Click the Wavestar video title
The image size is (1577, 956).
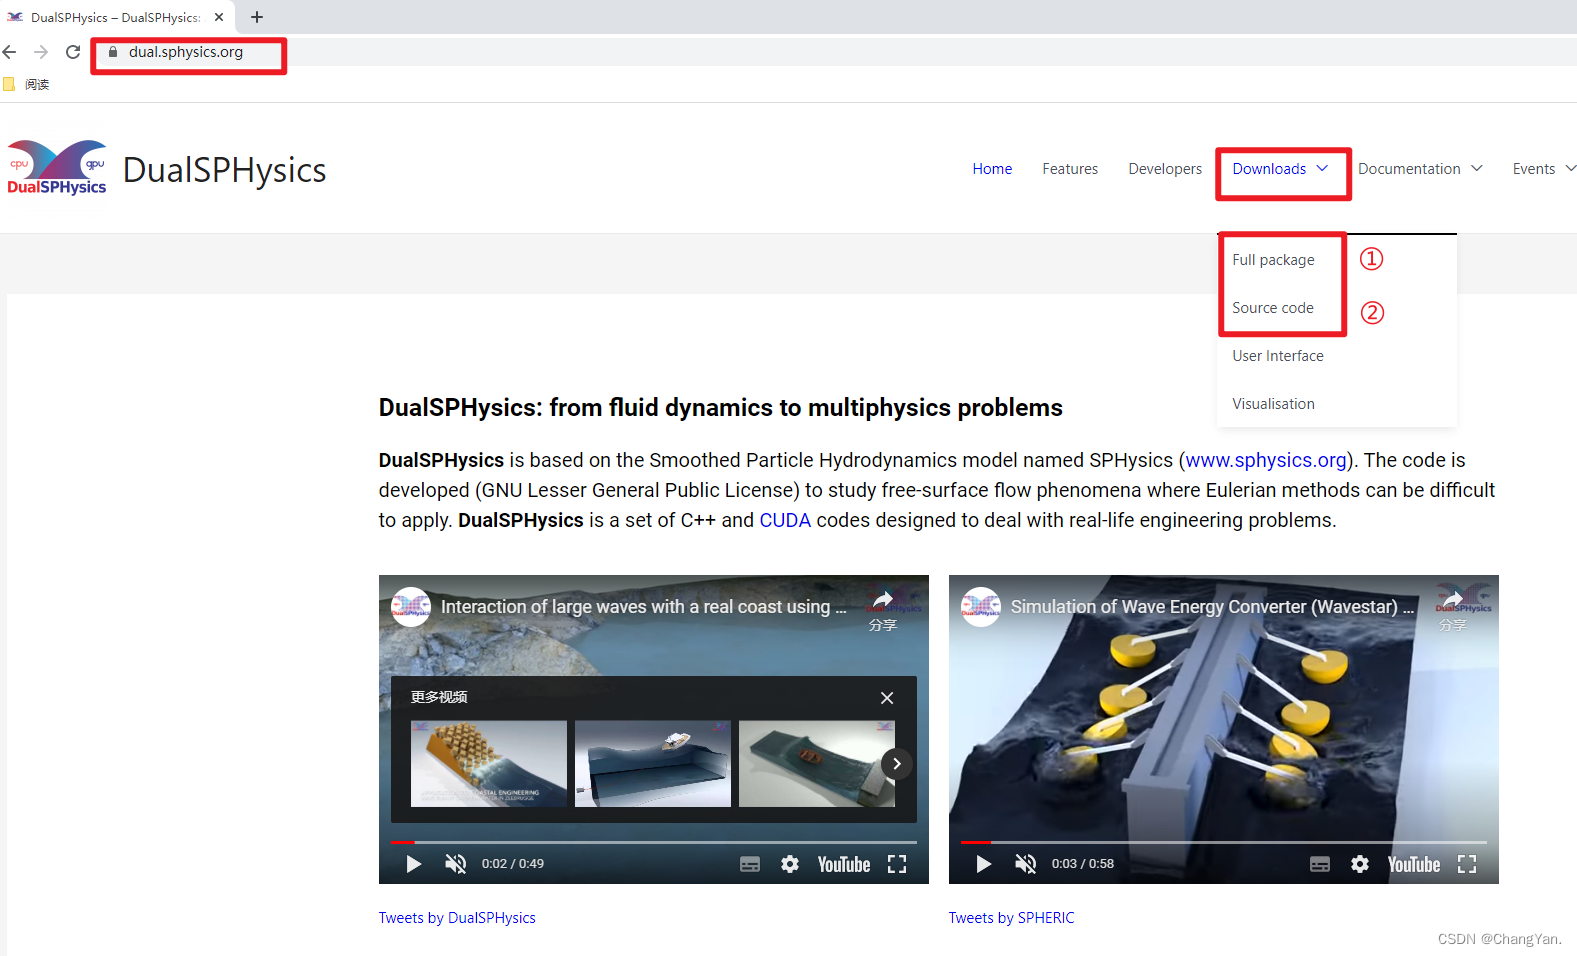[x=1212, y=607]
